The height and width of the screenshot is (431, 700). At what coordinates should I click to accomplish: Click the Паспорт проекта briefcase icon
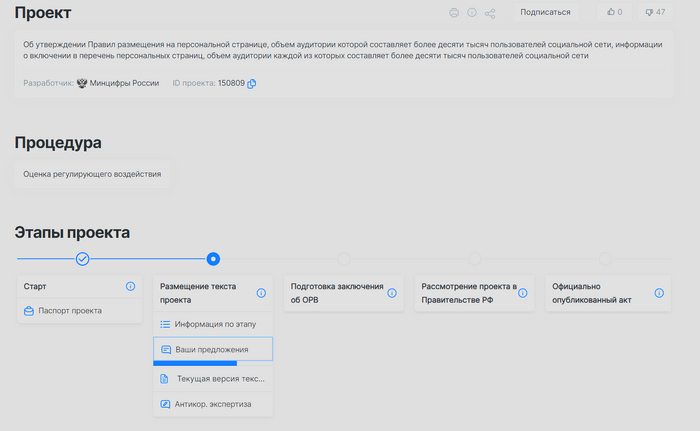coord(29,311)
